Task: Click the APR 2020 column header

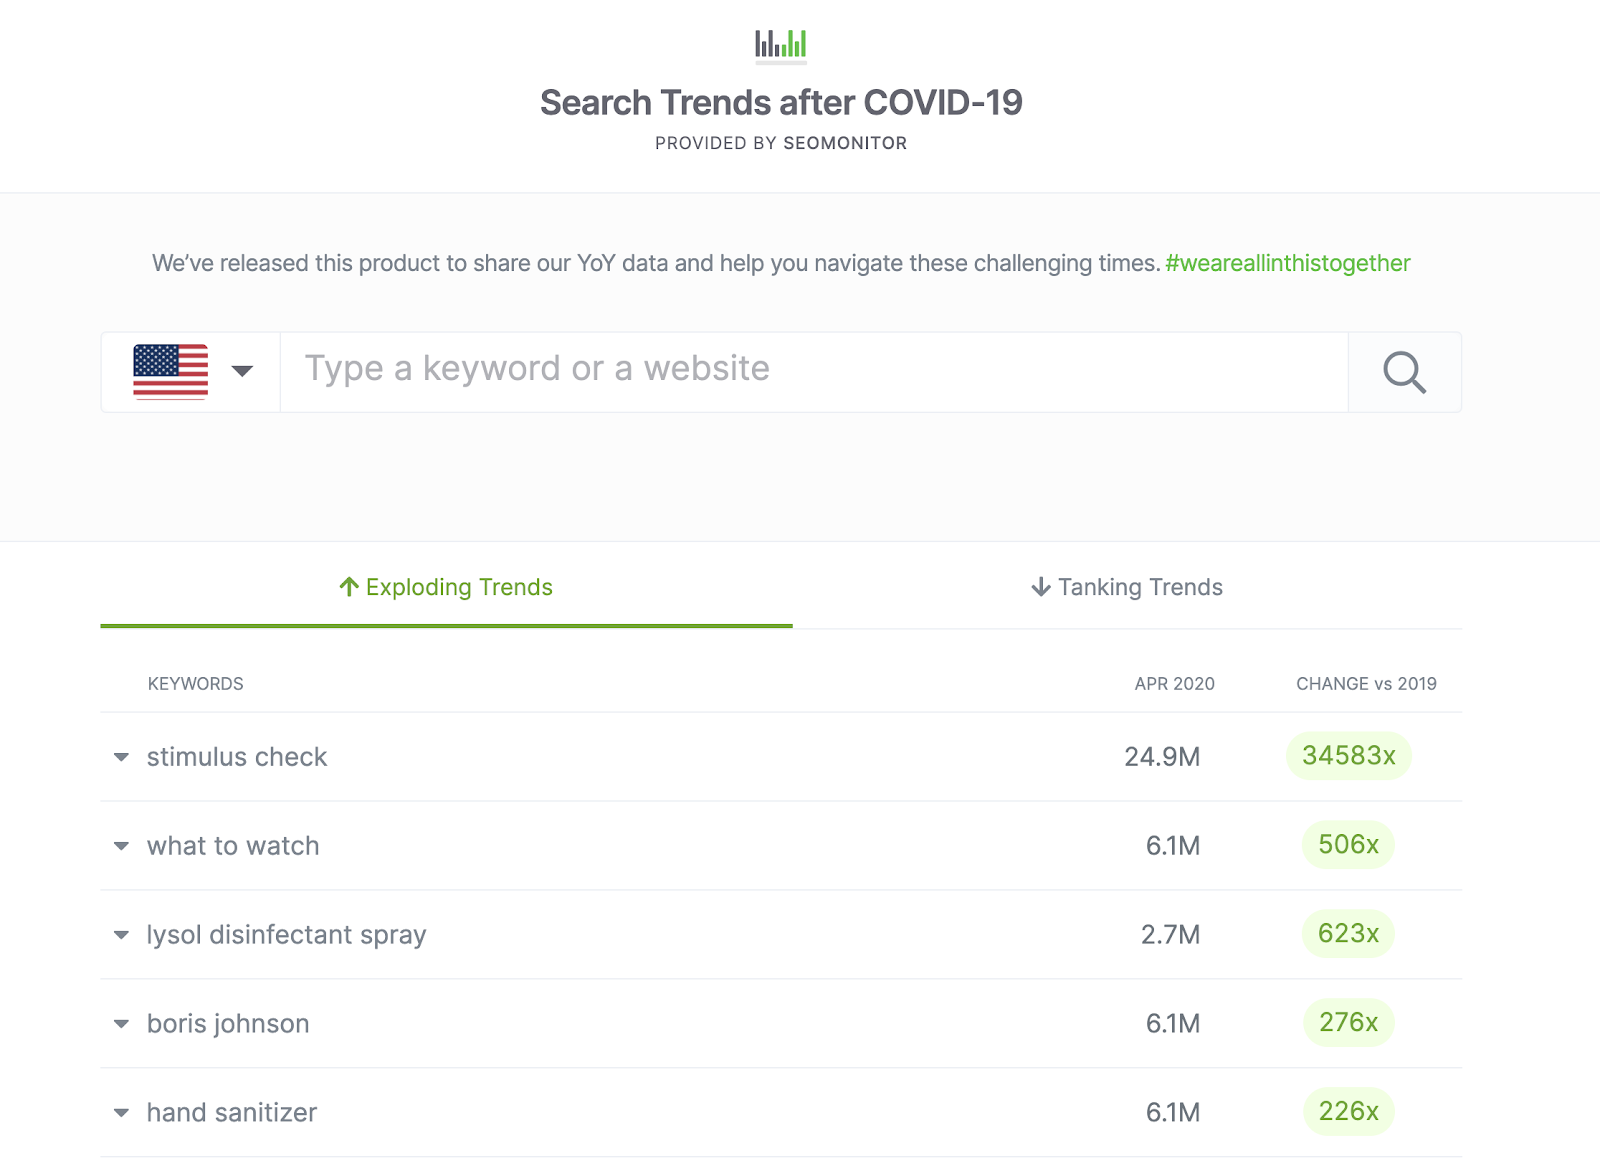Action: [1175, 684]
